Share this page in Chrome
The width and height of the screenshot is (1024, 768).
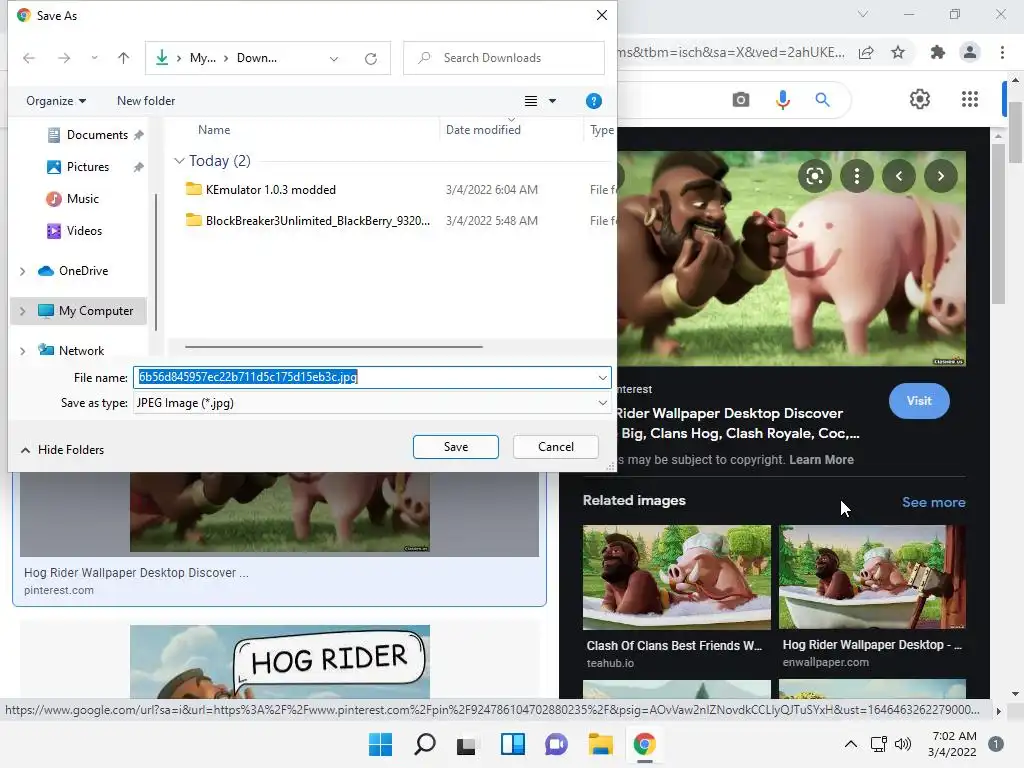[x=866, y=52]
